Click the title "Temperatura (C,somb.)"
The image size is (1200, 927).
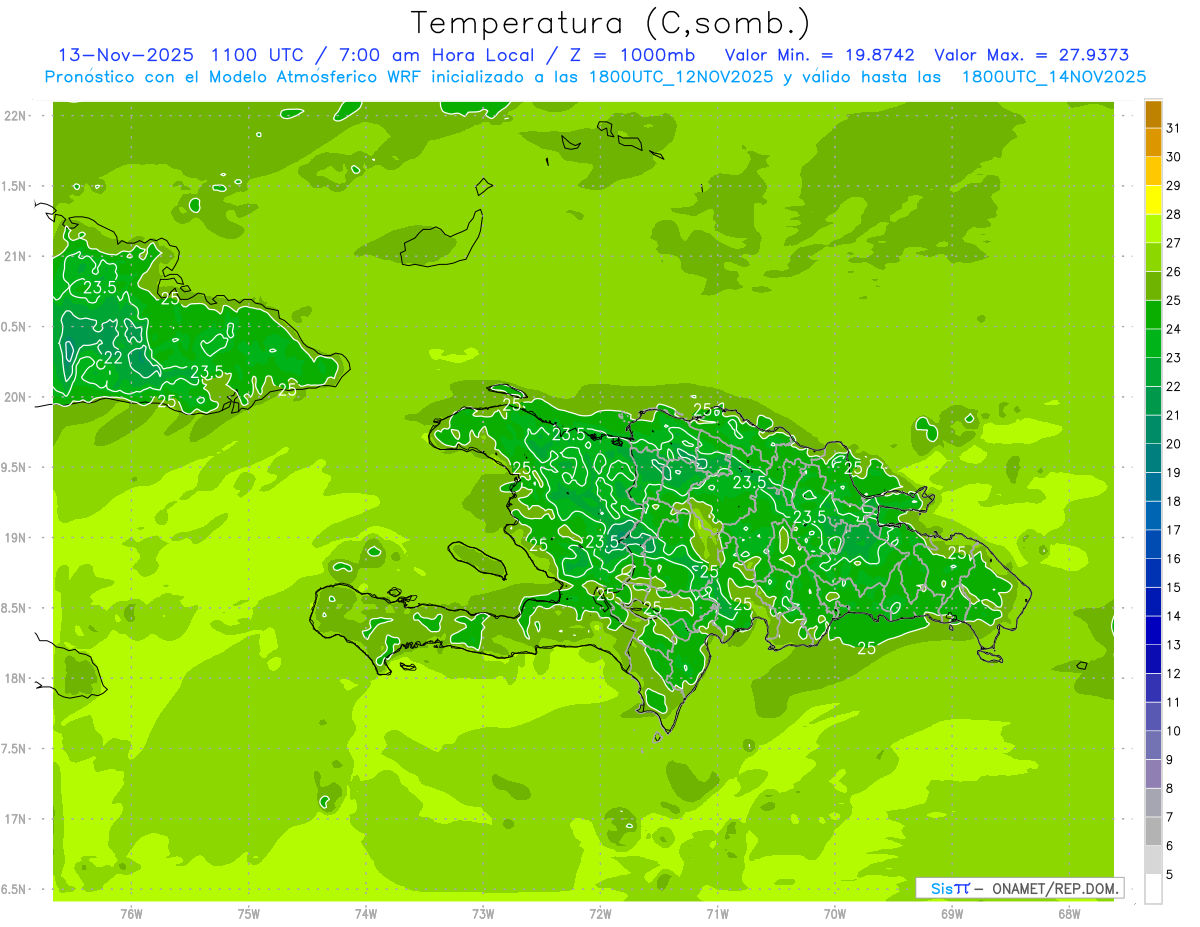pos(610,23)
